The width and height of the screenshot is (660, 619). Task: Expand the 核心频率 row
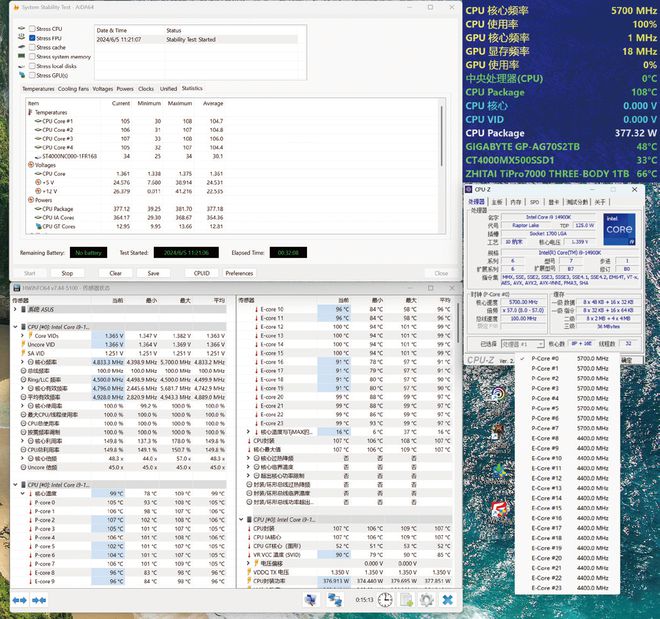tap(23, 362)
